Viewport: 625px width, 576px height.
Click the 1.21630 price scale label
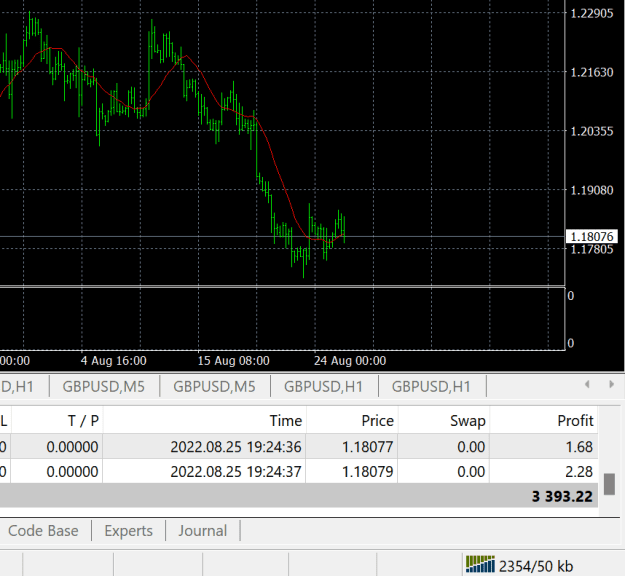(592, 72)
